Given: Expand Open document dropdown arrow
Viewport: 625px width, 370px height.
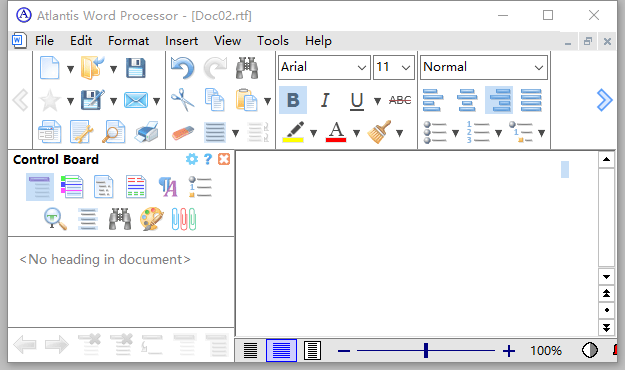Looking at the screenshot, I should coord(114,69).
